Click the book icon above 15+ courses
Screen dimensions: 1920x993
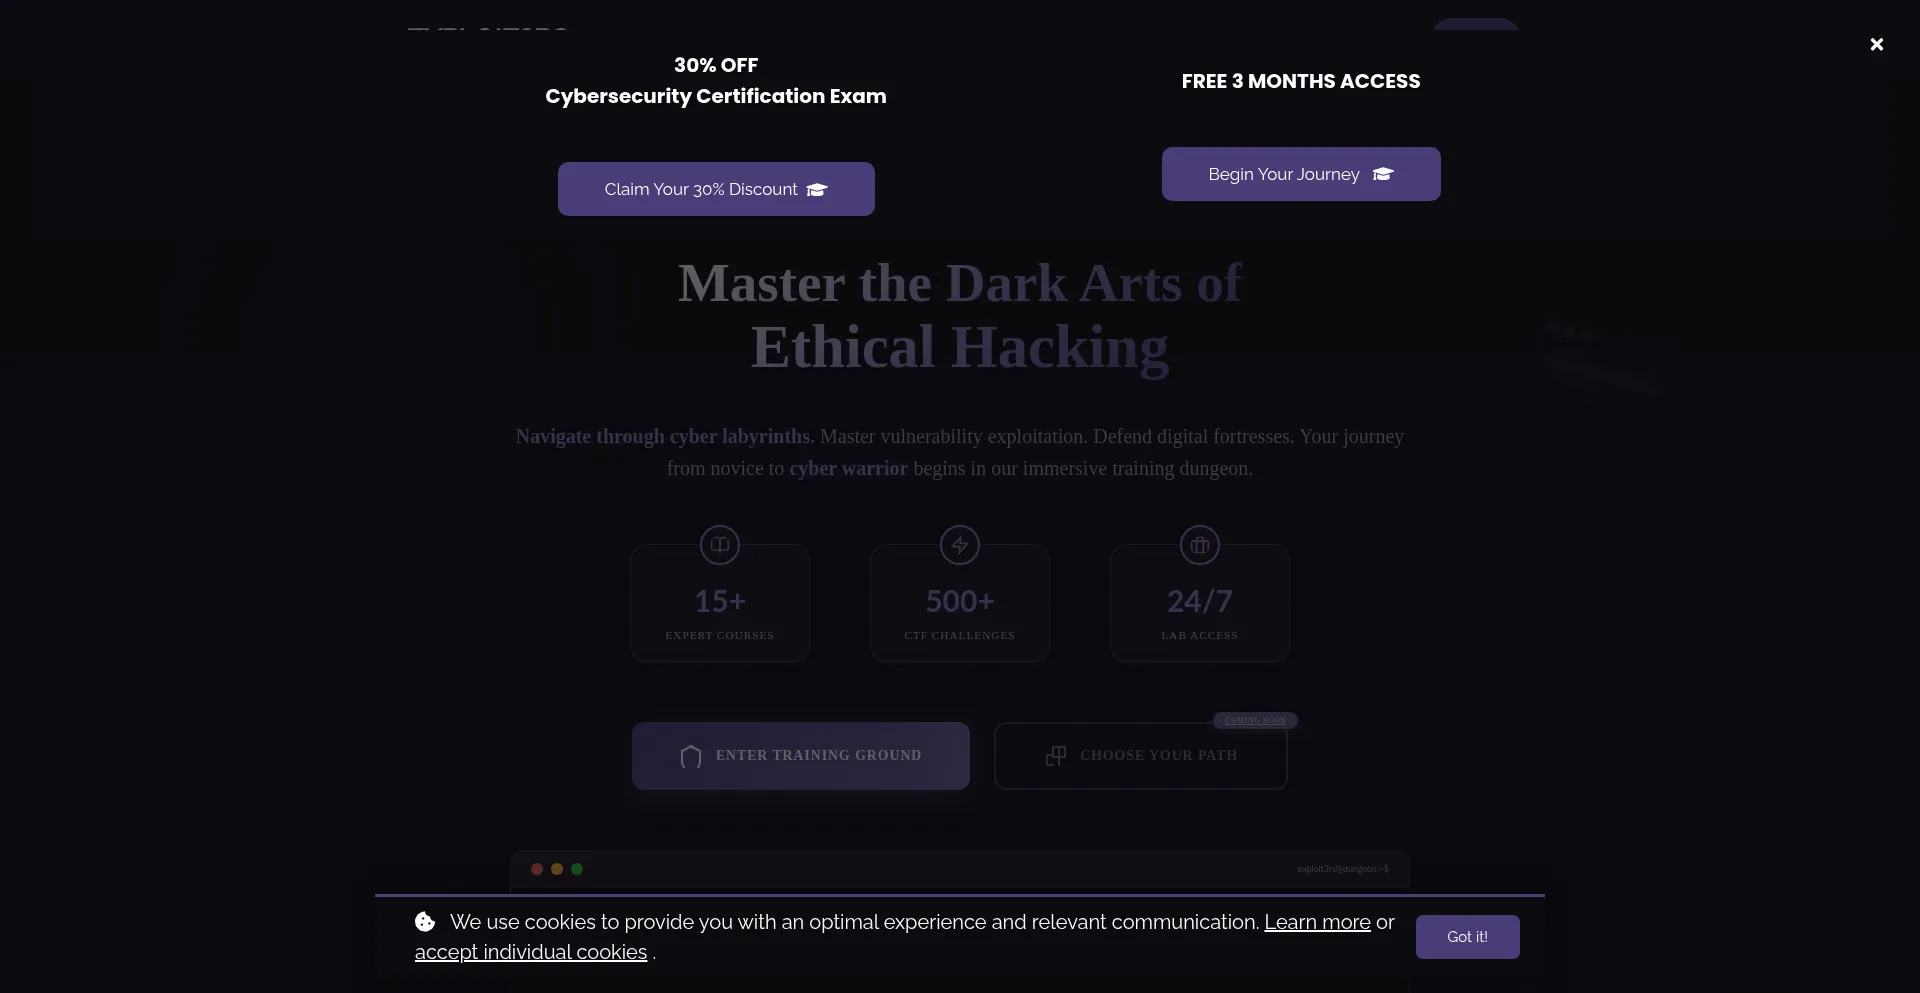pyautogui.click(x=720, y=545)
